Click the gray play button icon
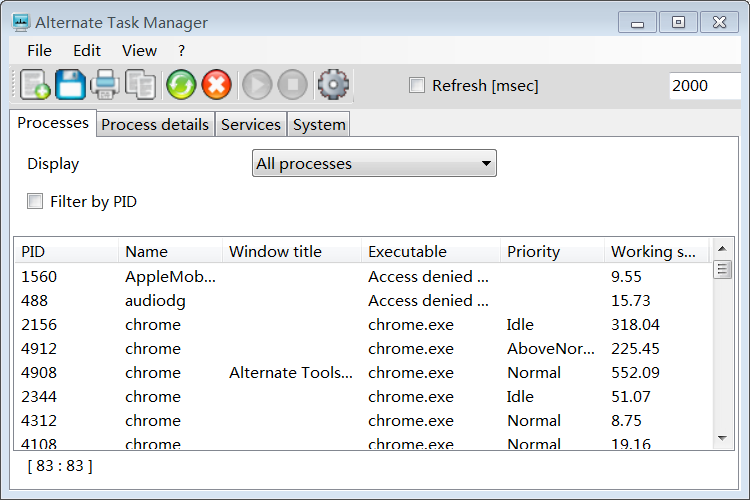750x500 pixels. pyautogui.click(x=257, y=86)
